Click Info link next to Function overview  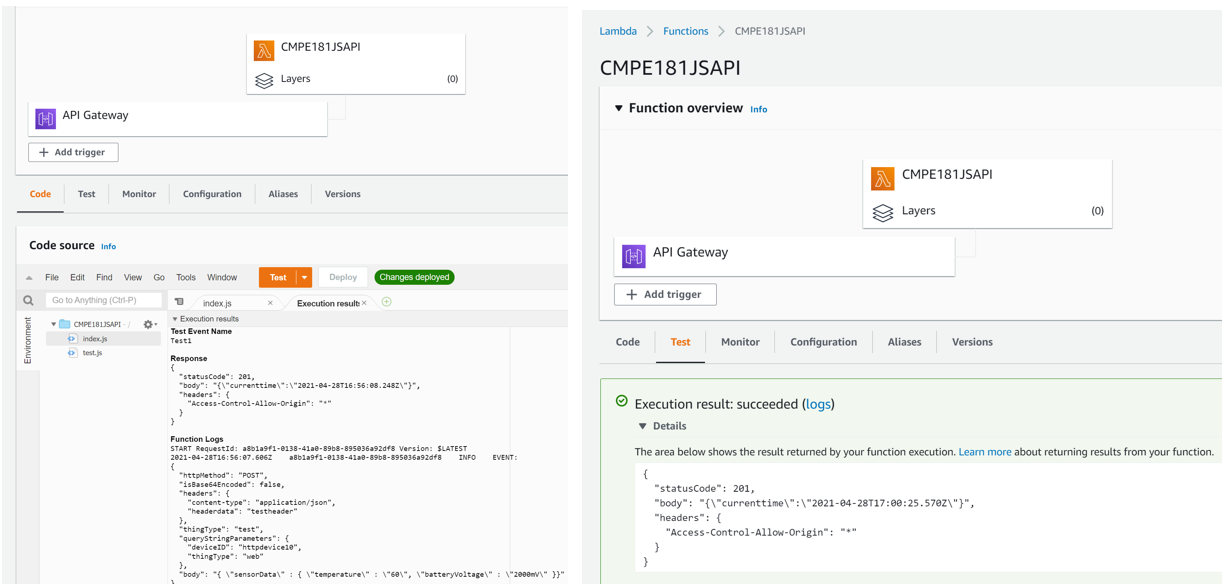point(759,109)
